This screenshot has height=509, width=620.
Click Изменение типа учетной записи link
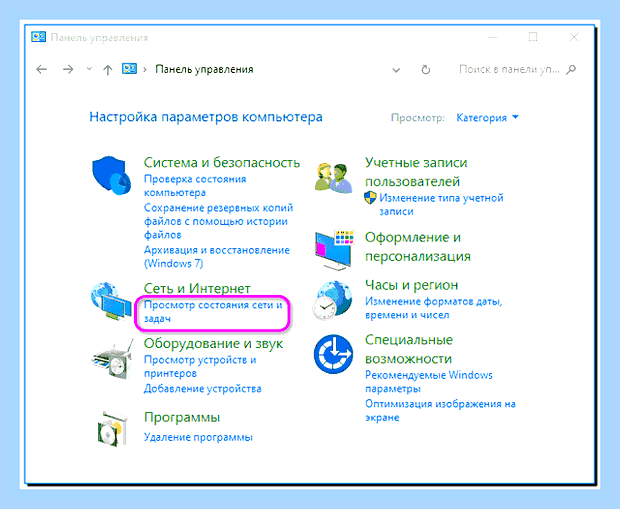(x=441, y=204)
